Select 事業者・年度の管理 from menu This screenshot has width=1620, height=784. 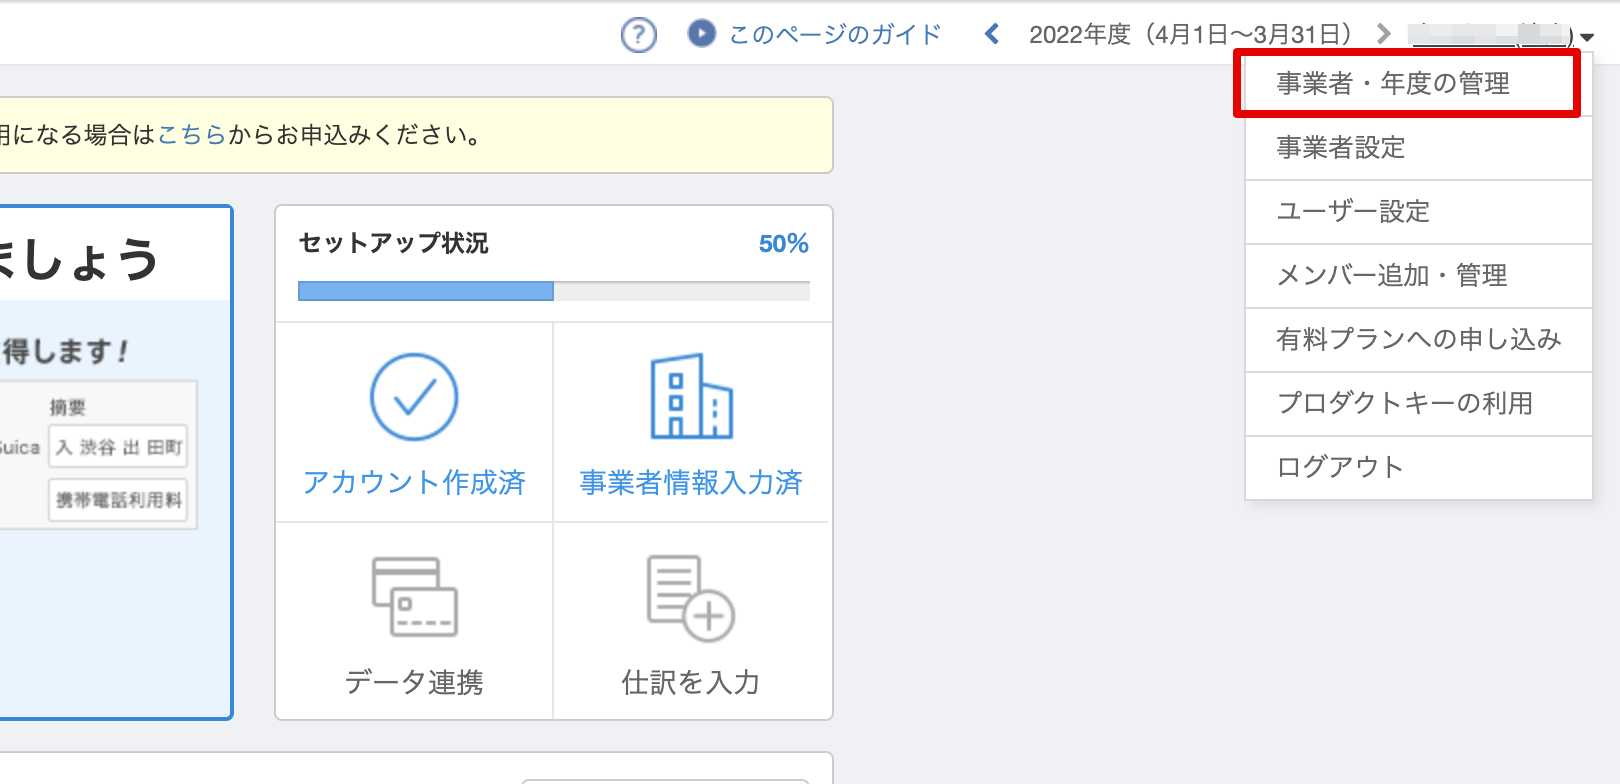pos(1393,84)
